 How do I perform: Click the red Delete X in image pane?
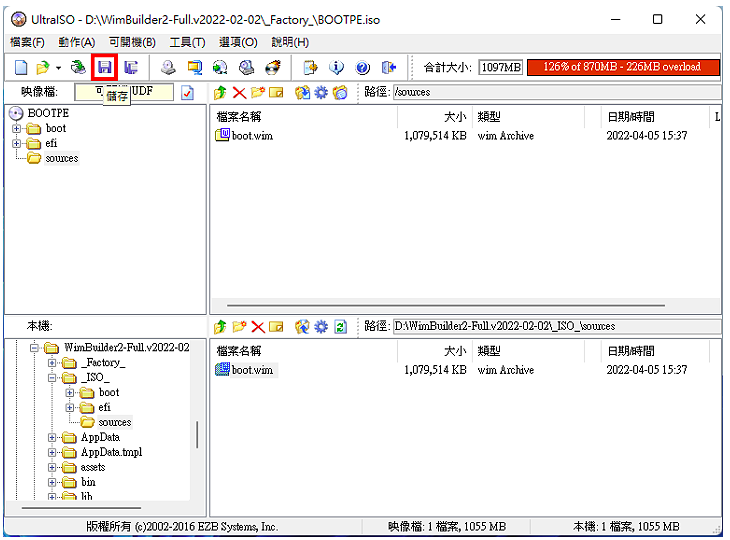[239, 93]
